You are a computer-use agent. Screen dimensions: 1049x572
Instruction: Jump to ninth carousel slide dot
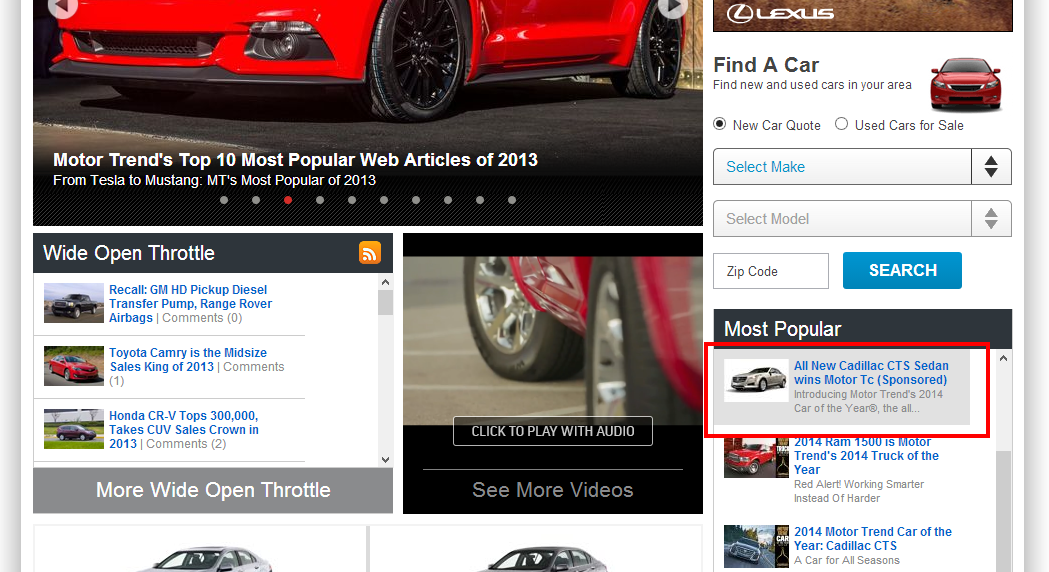point(480,200)
